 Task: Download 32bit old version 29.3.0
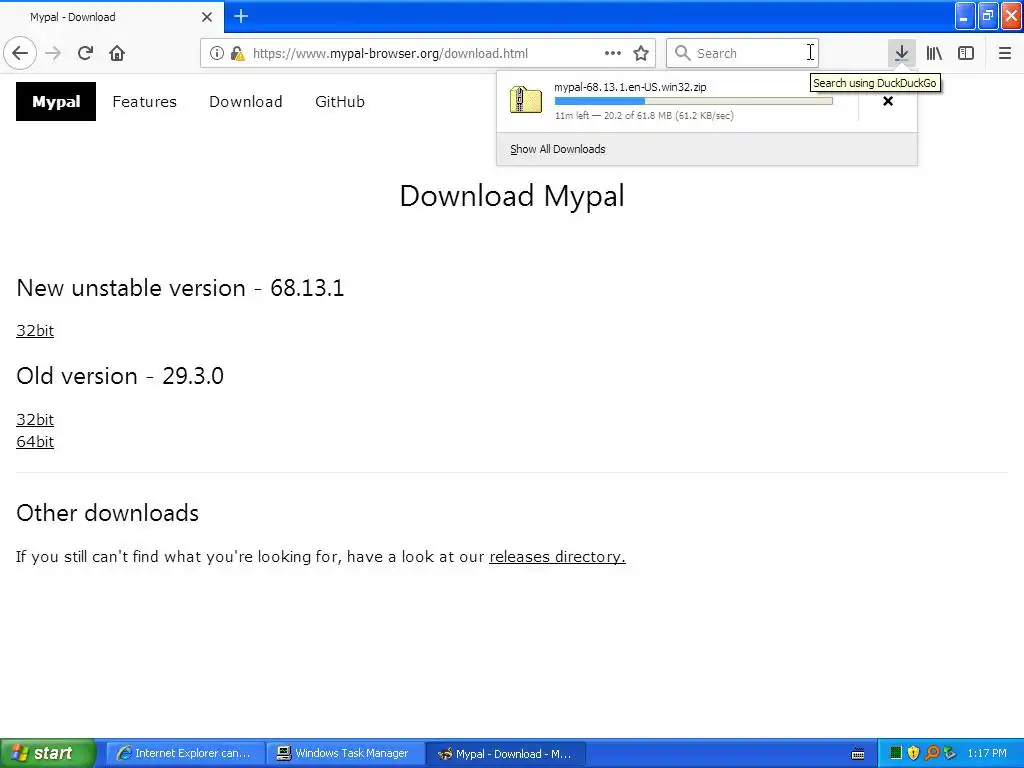pyautogui.click(x=35, y=419)
